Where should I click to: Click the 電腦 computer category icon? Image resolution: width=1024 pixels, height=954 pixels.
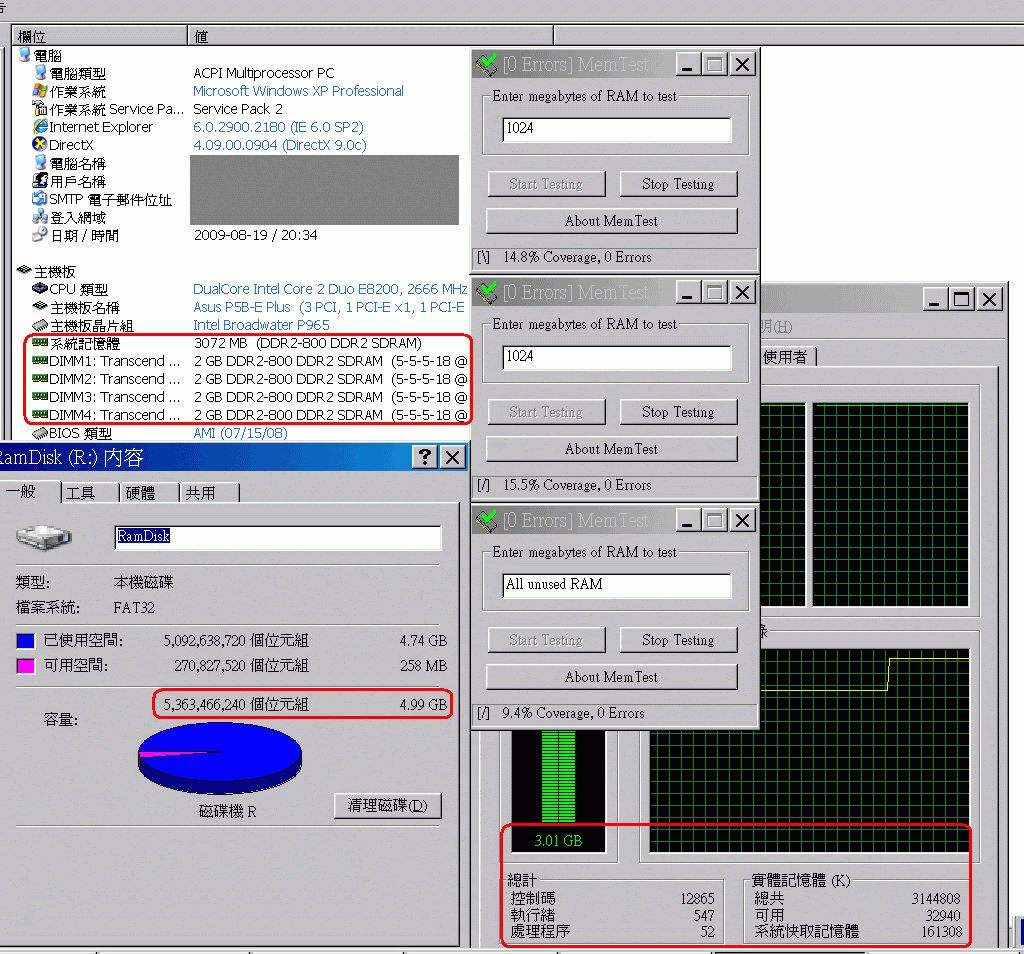25,55
